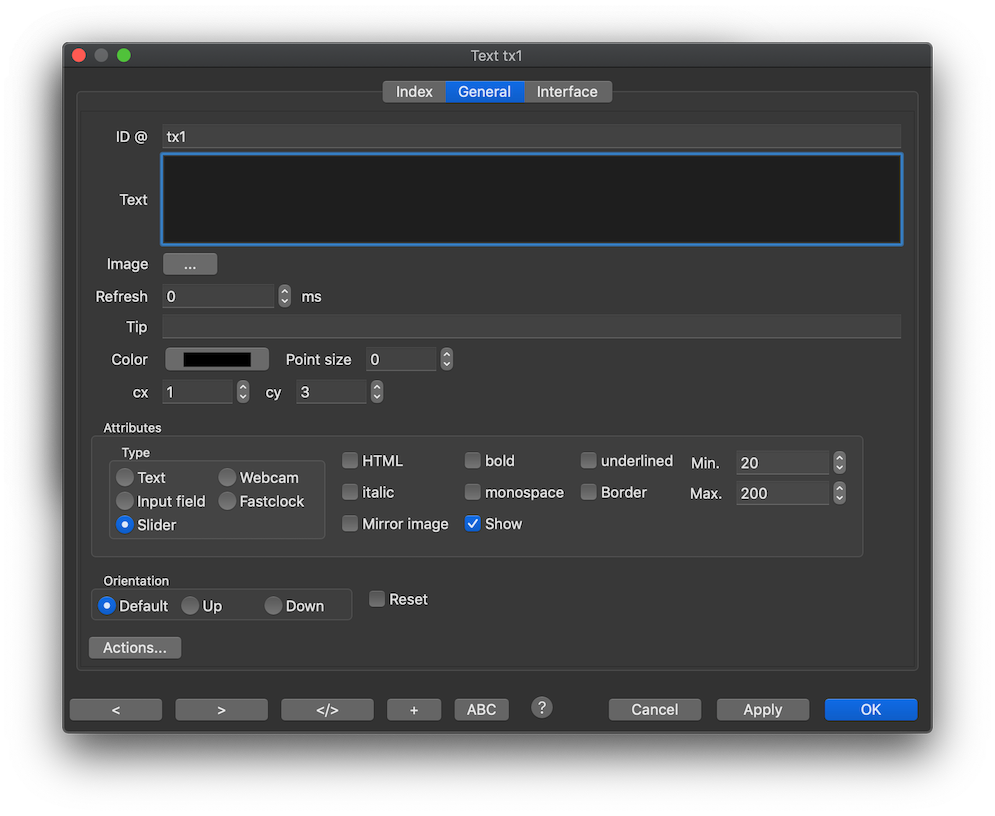Open the XML view '</>' button
This screenshot has width=995, height=816.
pos(327,709)
